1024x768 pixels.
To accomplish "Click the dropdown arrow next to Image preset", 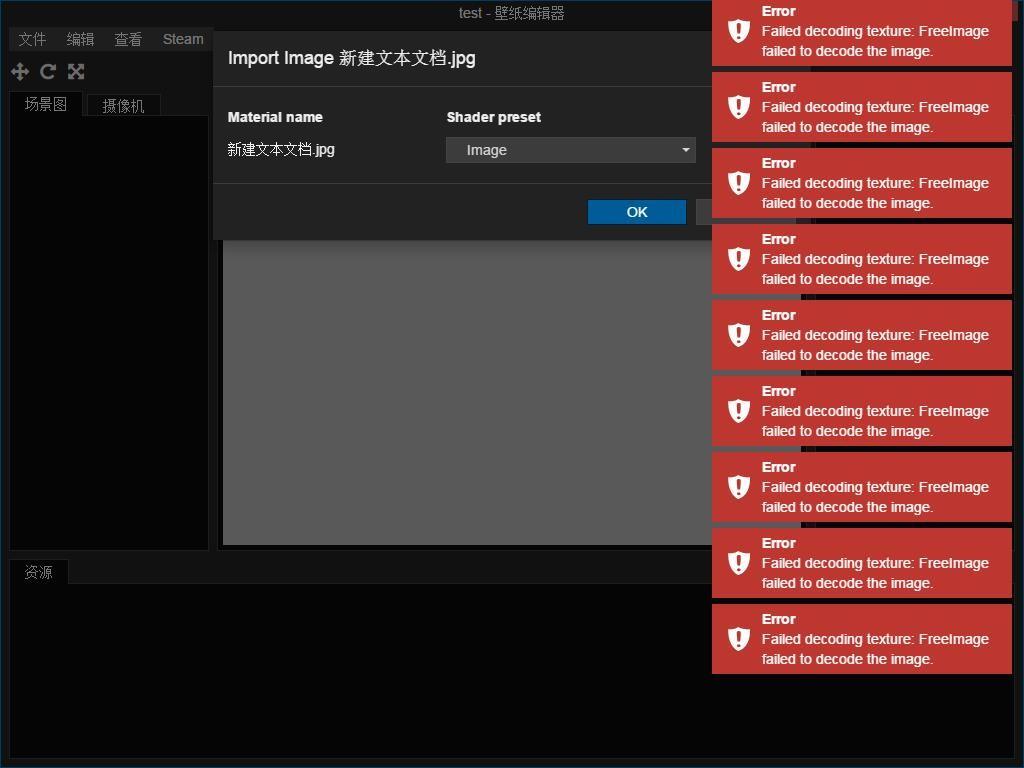I will pyautogui.click(x=685, y=149).
